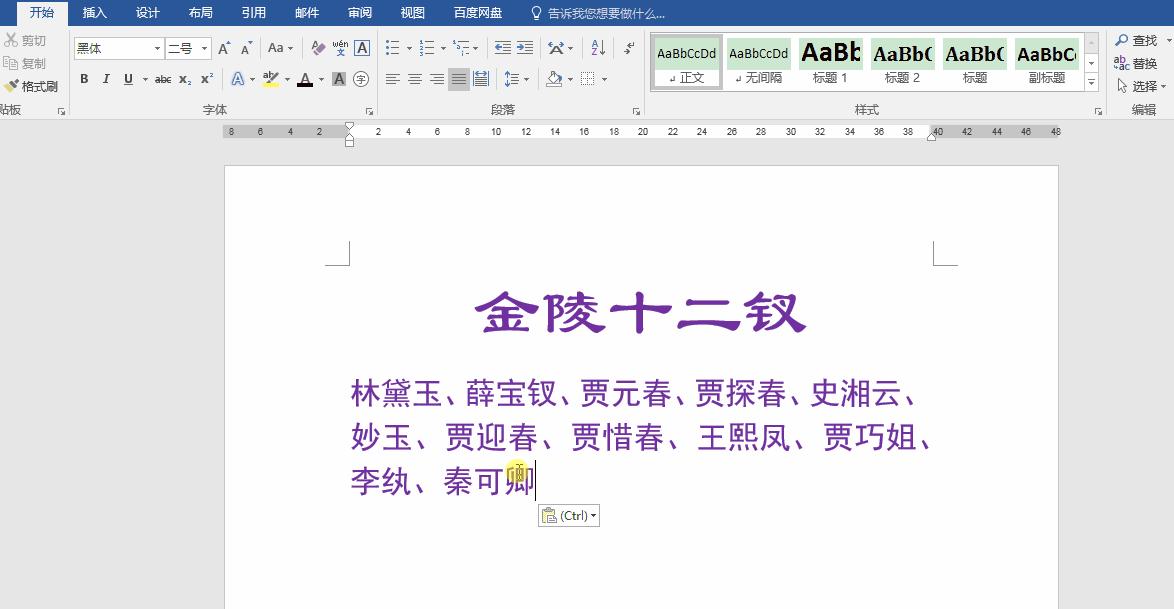Screen dimensions: 1174x609
Task: Toggle italic formatting
Action: [105, 78]
